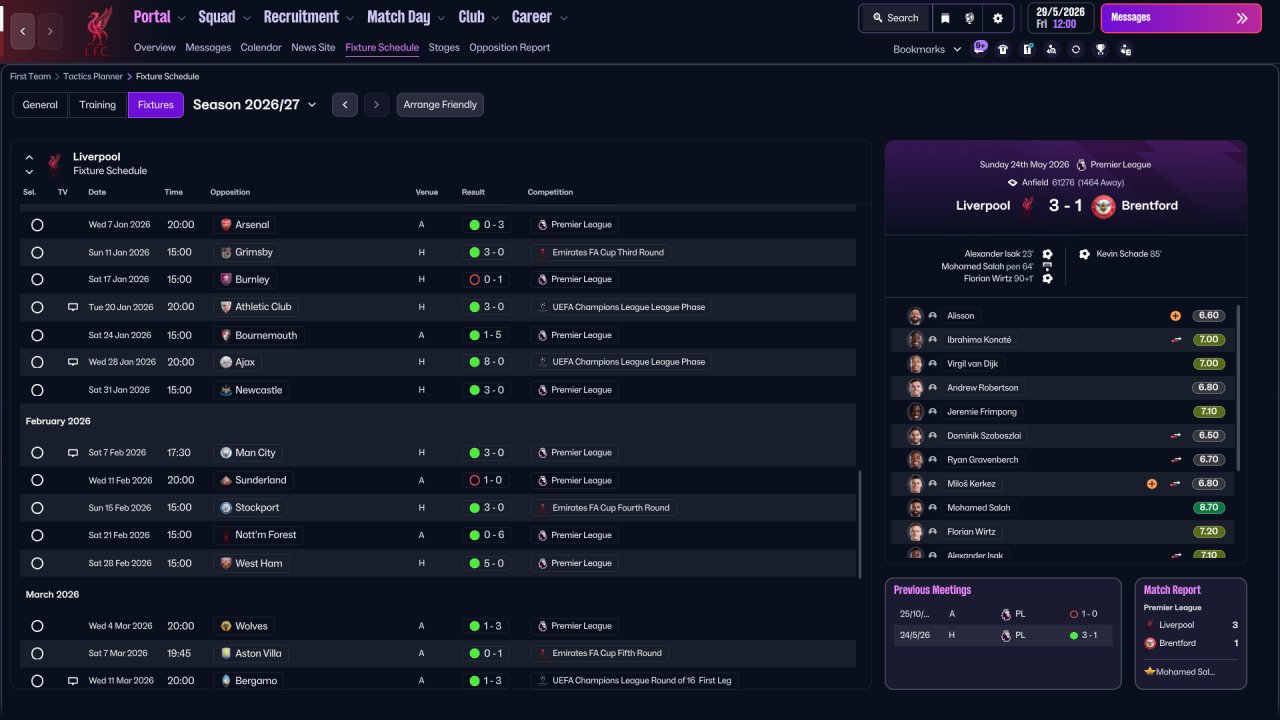Viewport: 1280px width, 720px height.
Task: Click the player ratings list scrollbar
Action: pos(1238,387)
